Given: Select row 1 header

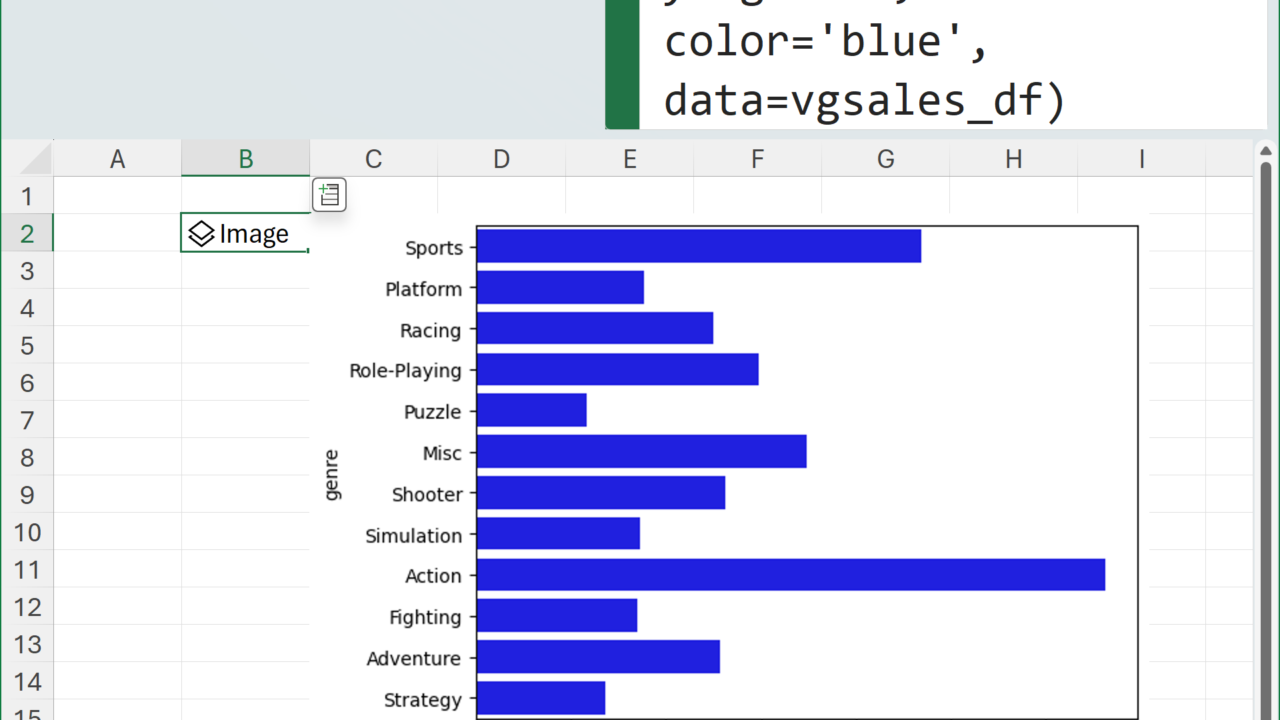Looking at the screenshot, I should pyautogui.click(x=27, y=196).
